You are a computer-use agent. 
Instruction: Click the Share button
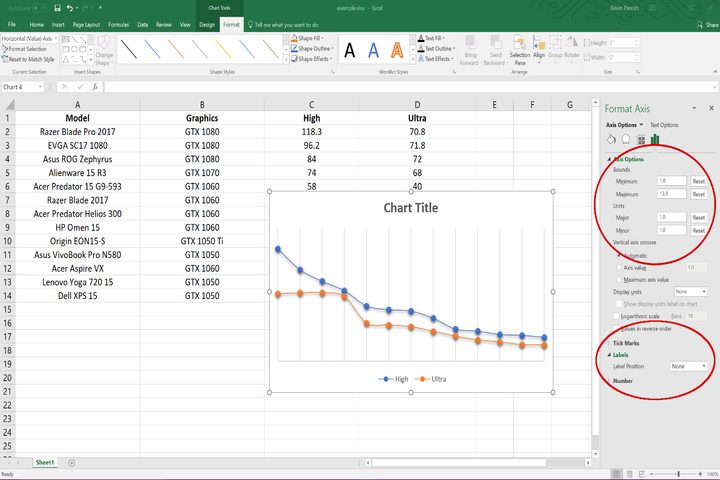click(x=707, y=25)
